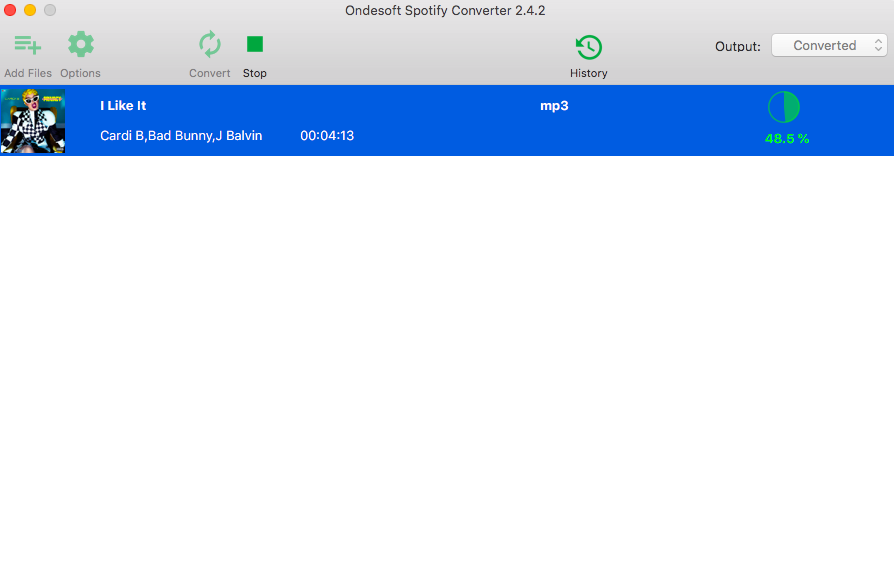Close the Ondesoft window with red button
894x580 pixels.
(10, 10)
